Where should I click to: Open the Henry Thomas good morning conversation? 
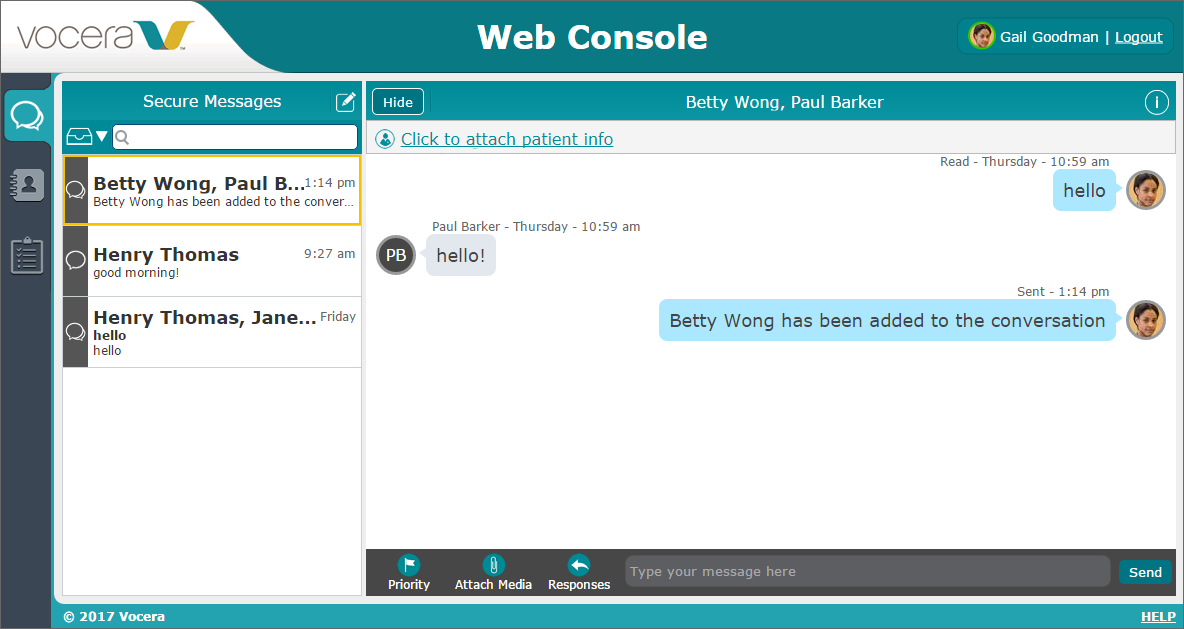click(211, 261)
